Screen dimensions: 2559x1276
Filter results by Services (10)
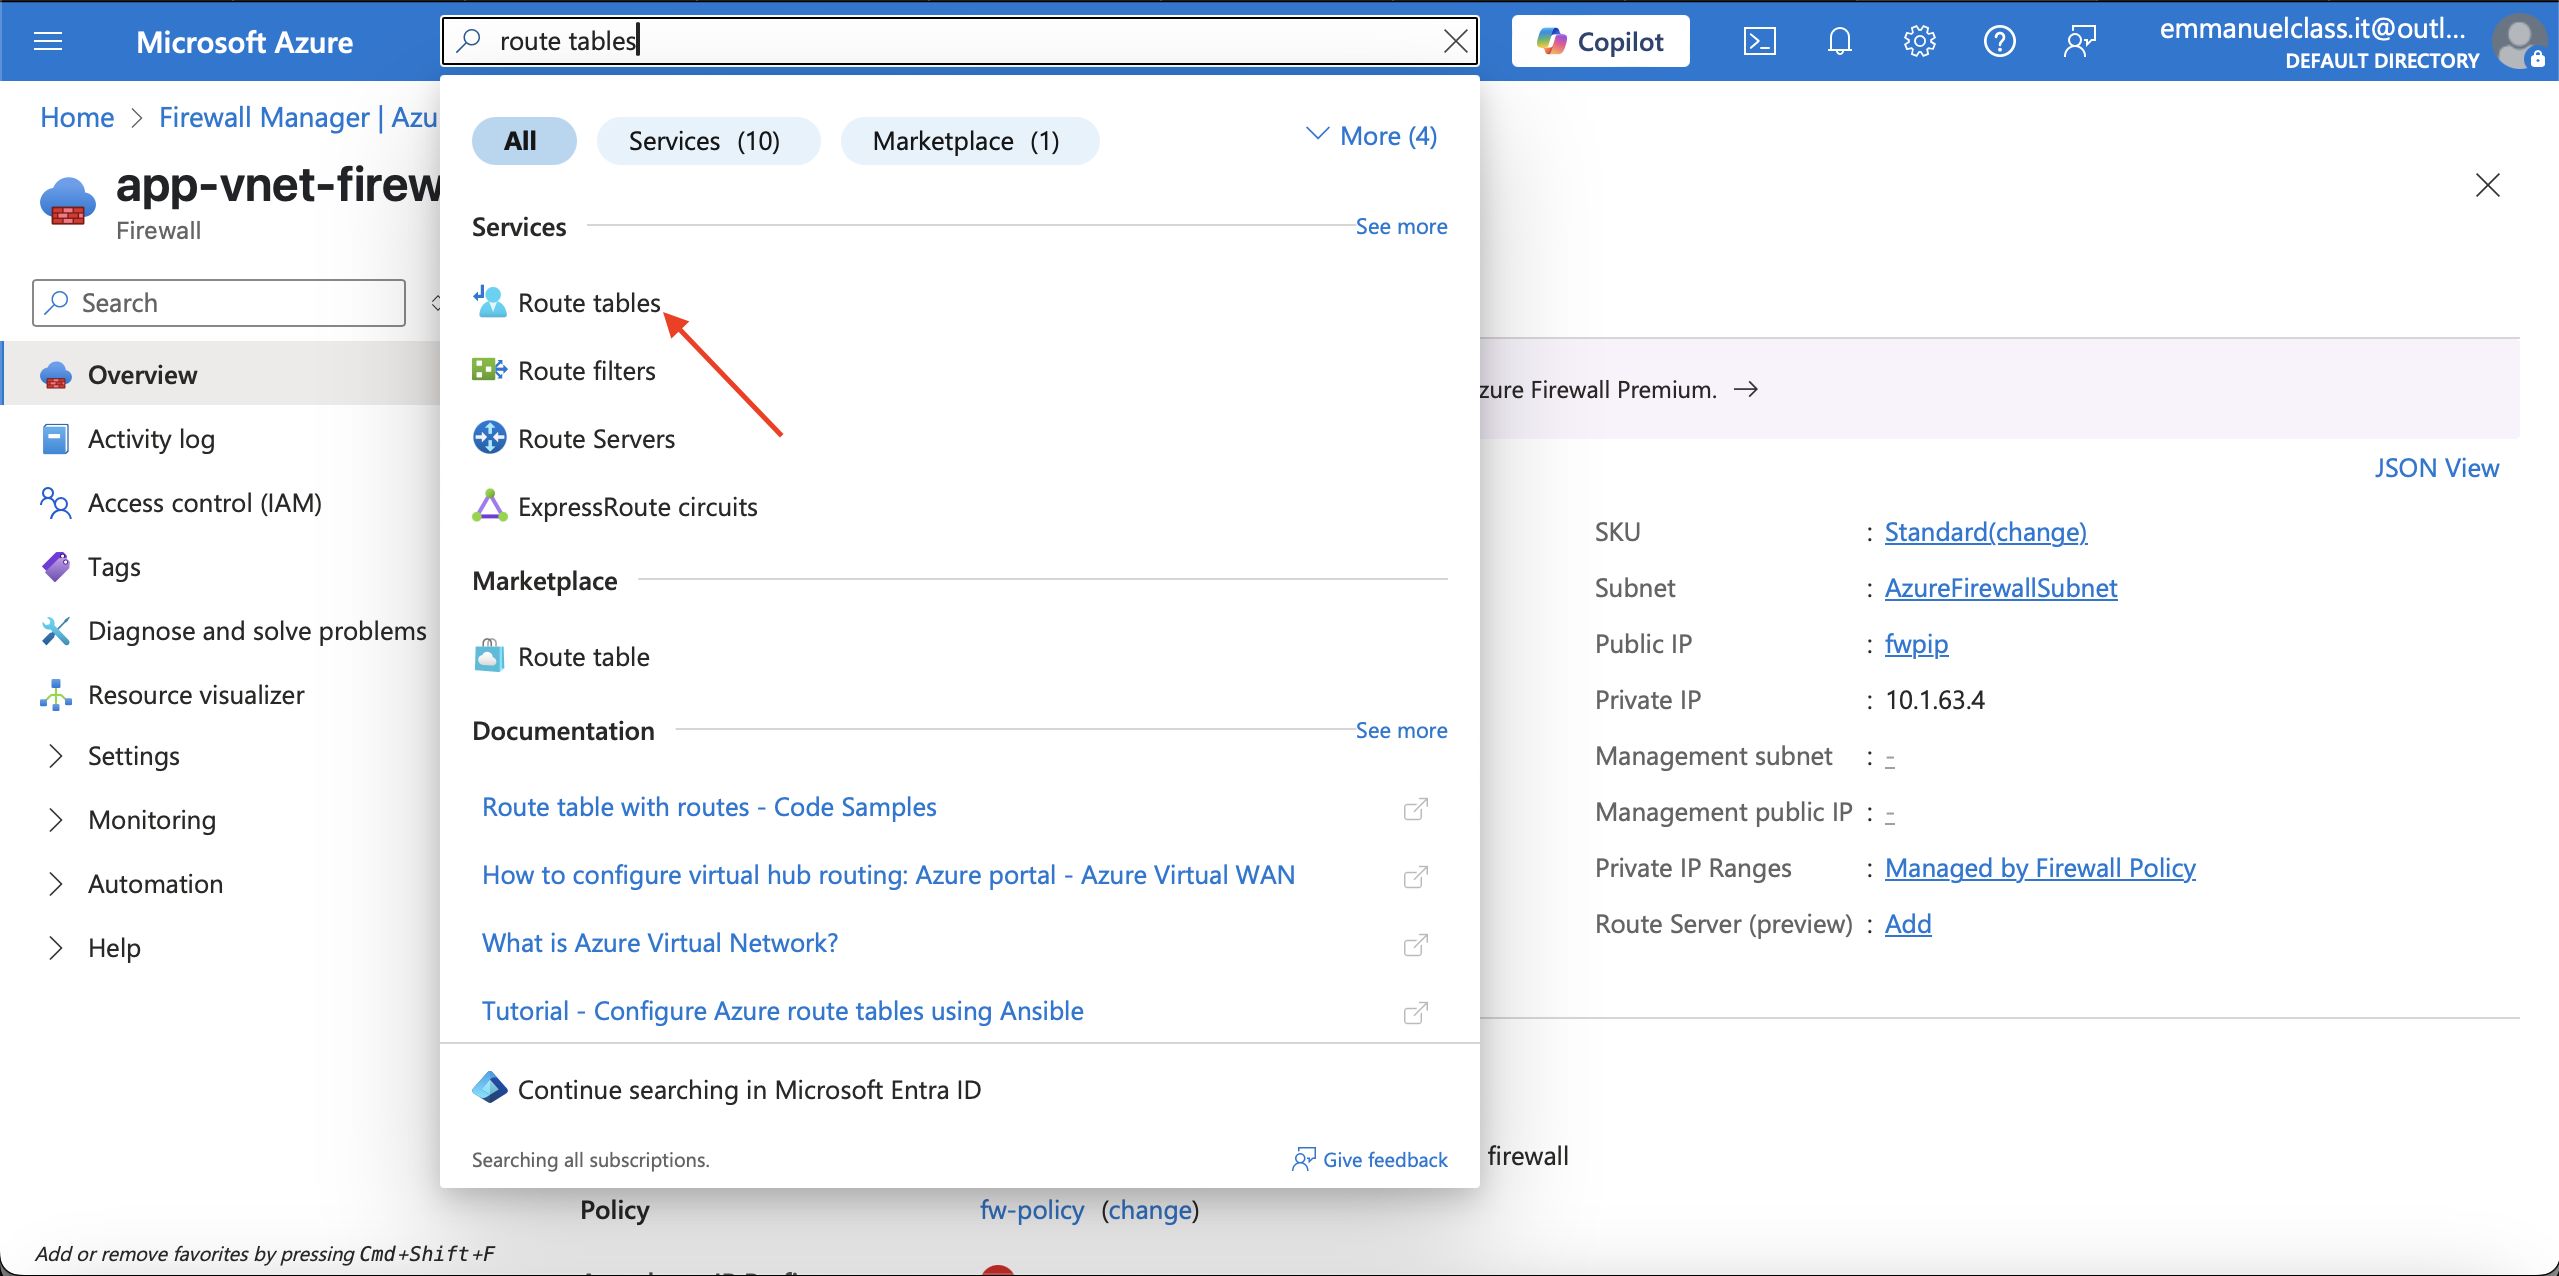click(707, 141)
